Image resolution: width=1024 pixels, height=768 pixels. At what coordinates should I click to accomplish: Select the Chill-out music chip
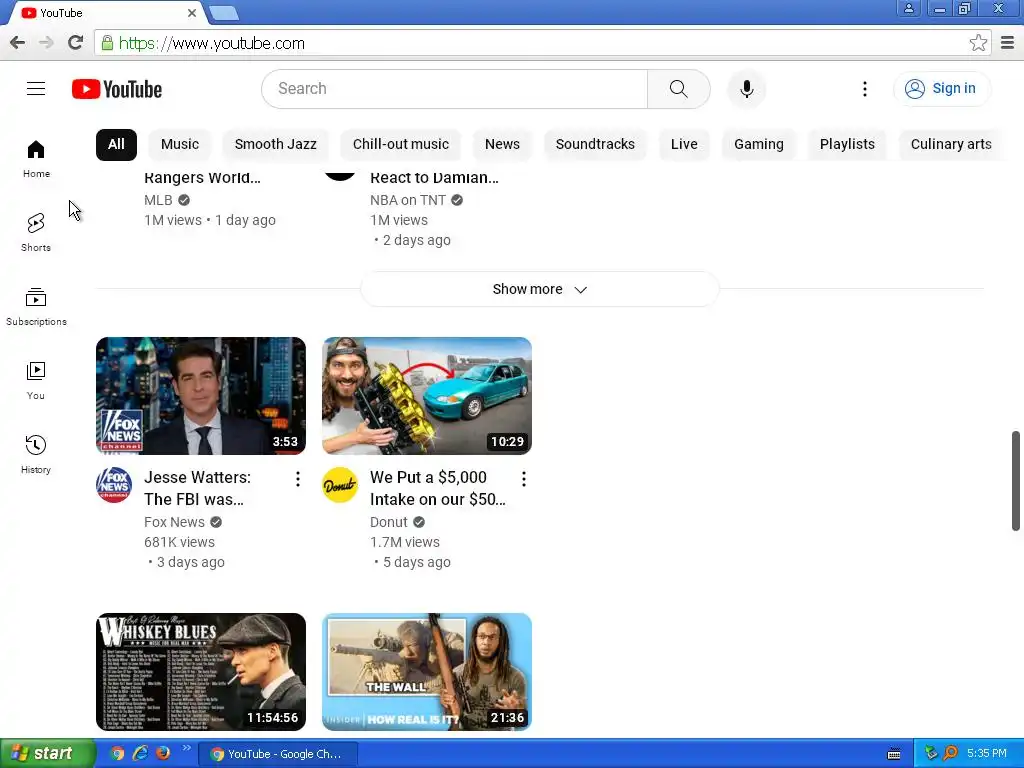click(400, 144)
